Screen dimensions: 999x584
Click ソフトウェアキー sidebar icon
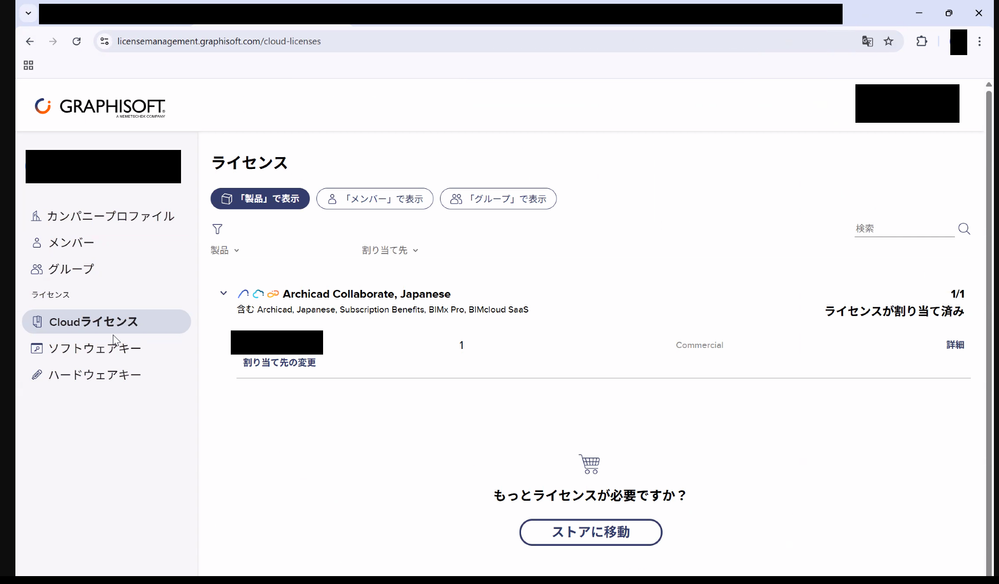pos(37,348)
